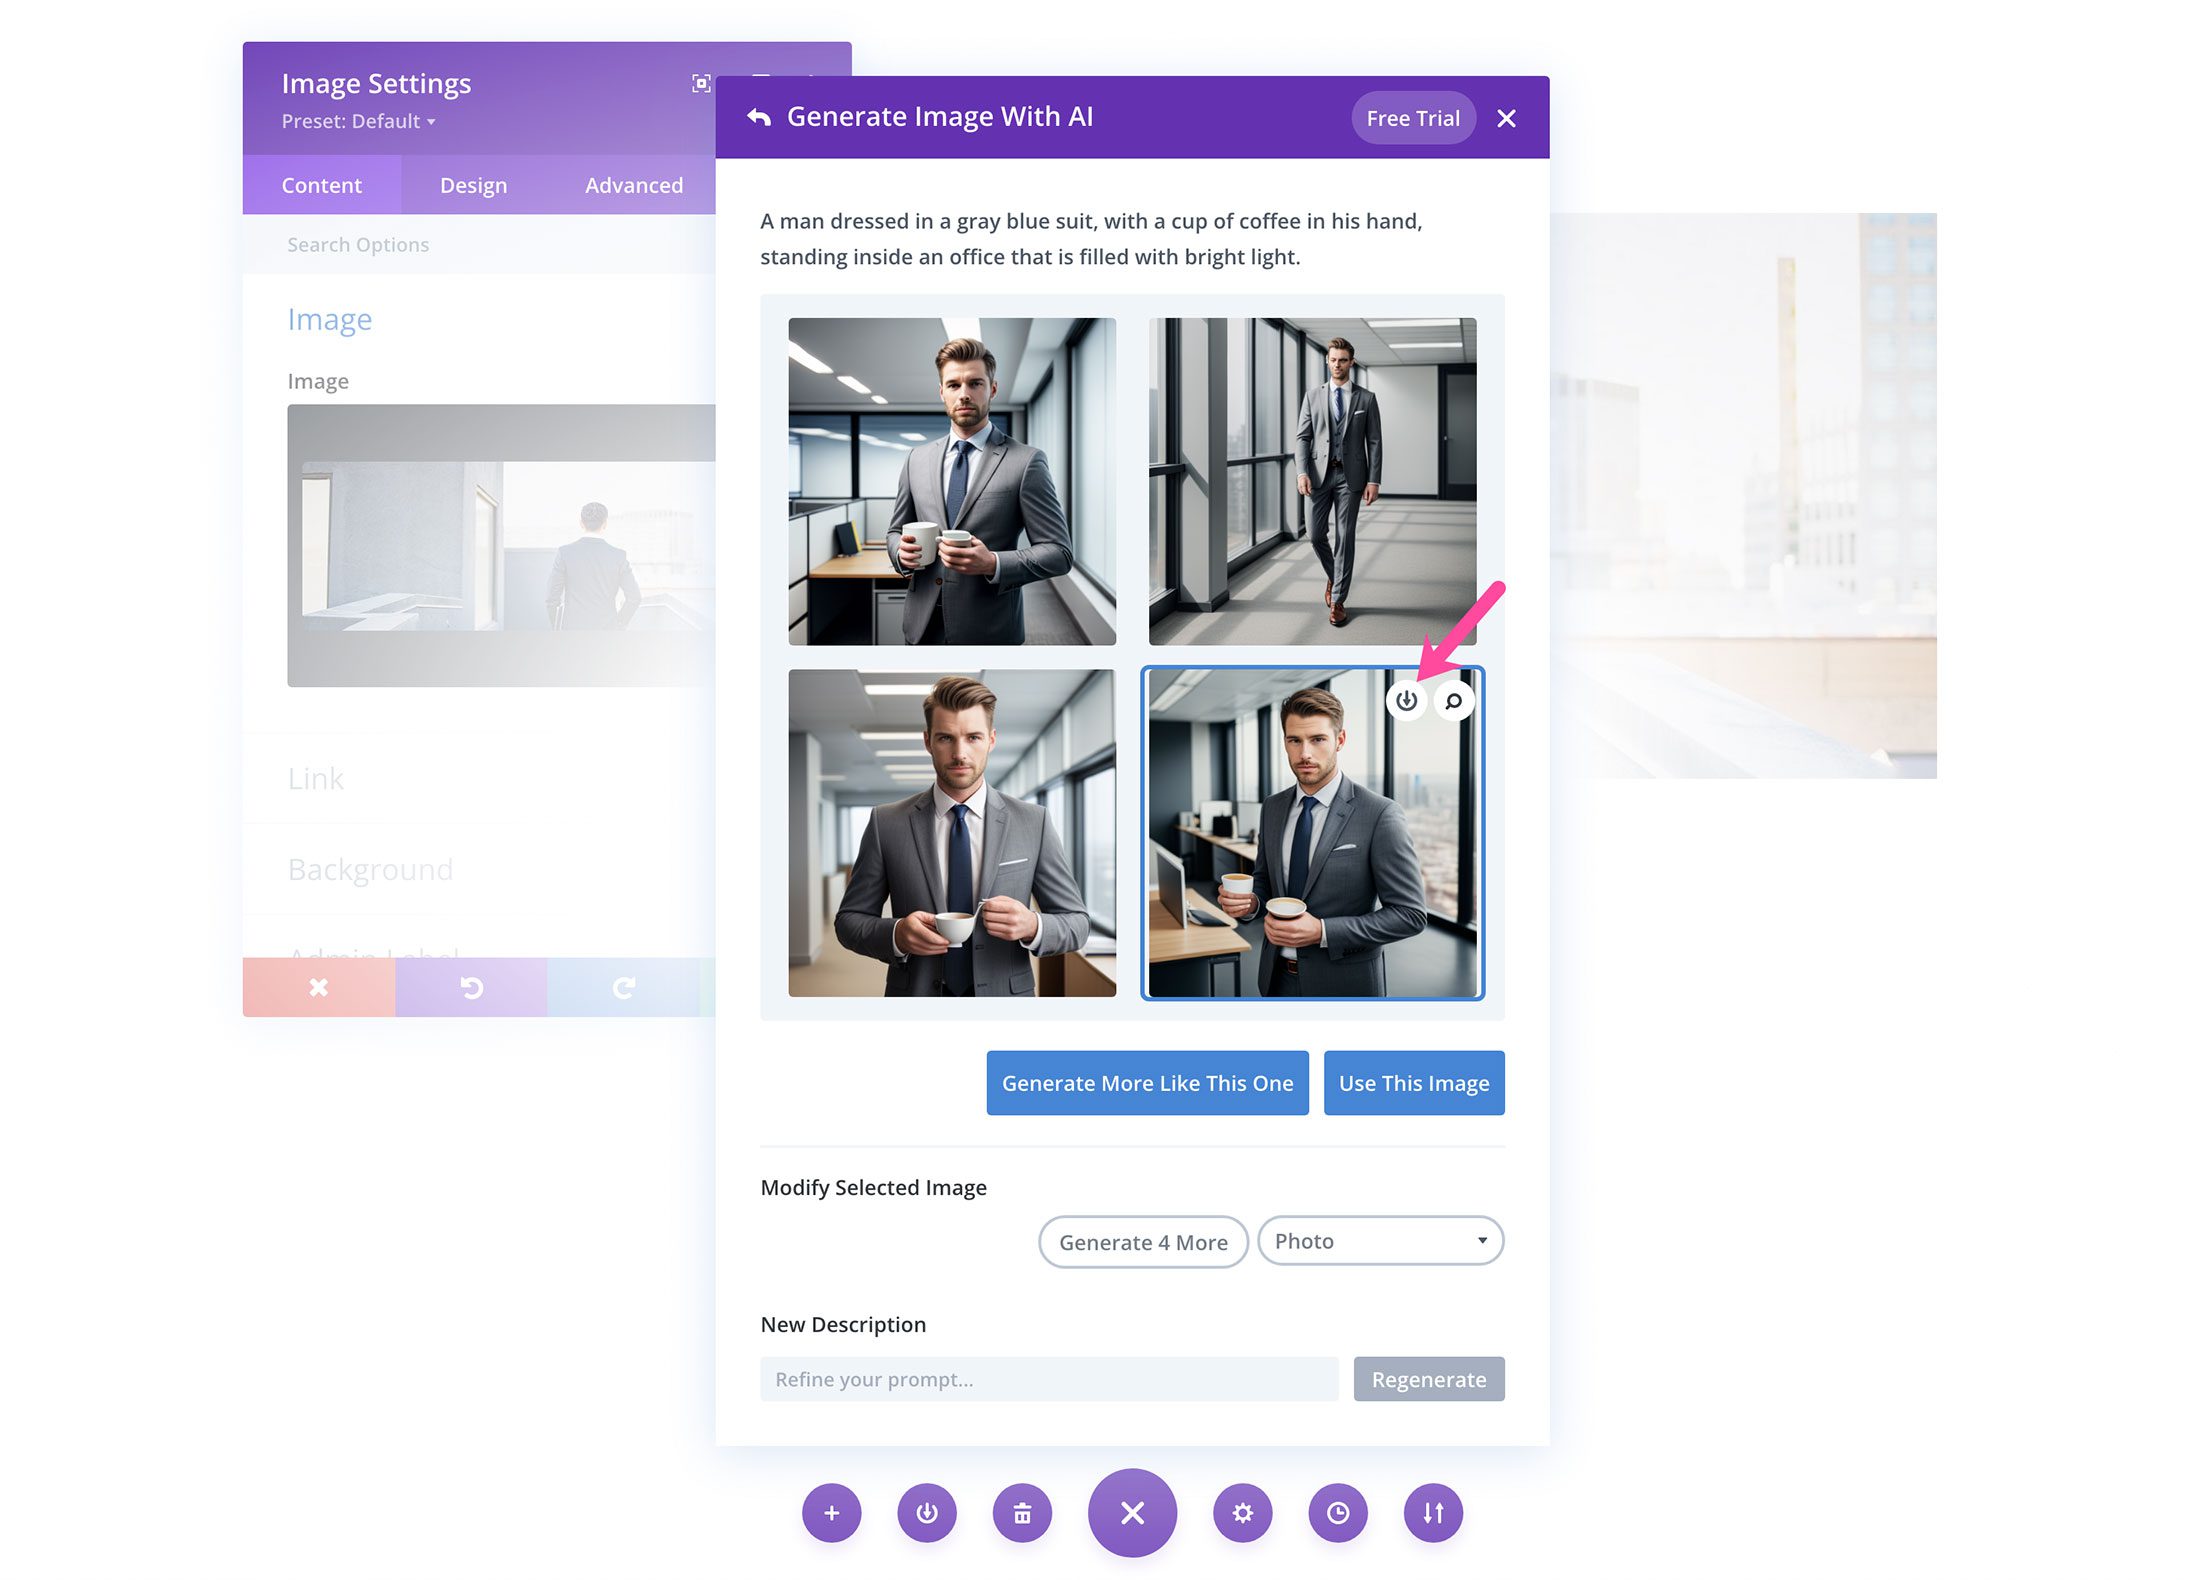This screenshot has width=2200, height=1580.
Task: Select the Design tab in Image Settings
Action: (475, 184)
